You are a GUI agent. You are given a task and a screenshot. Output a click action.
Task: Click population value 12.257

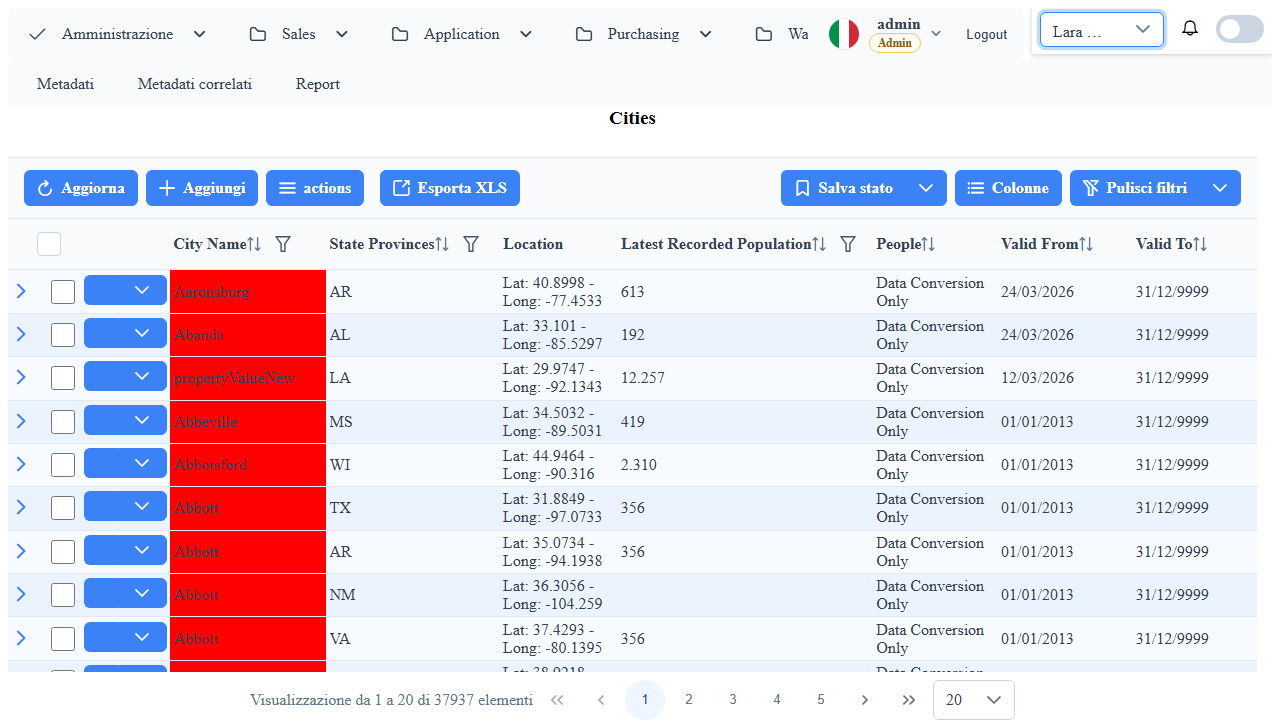[x=643, y=378]
